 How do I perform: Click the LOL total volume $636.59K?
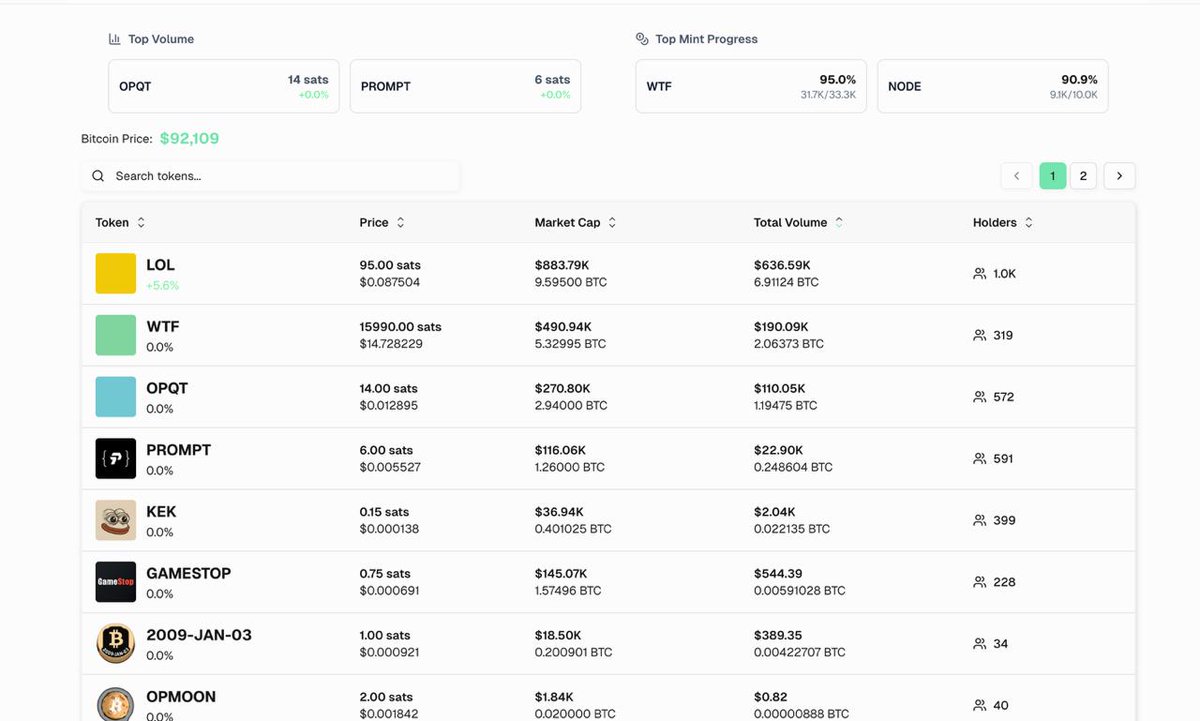pyautogui.click(x=782, y=266)
